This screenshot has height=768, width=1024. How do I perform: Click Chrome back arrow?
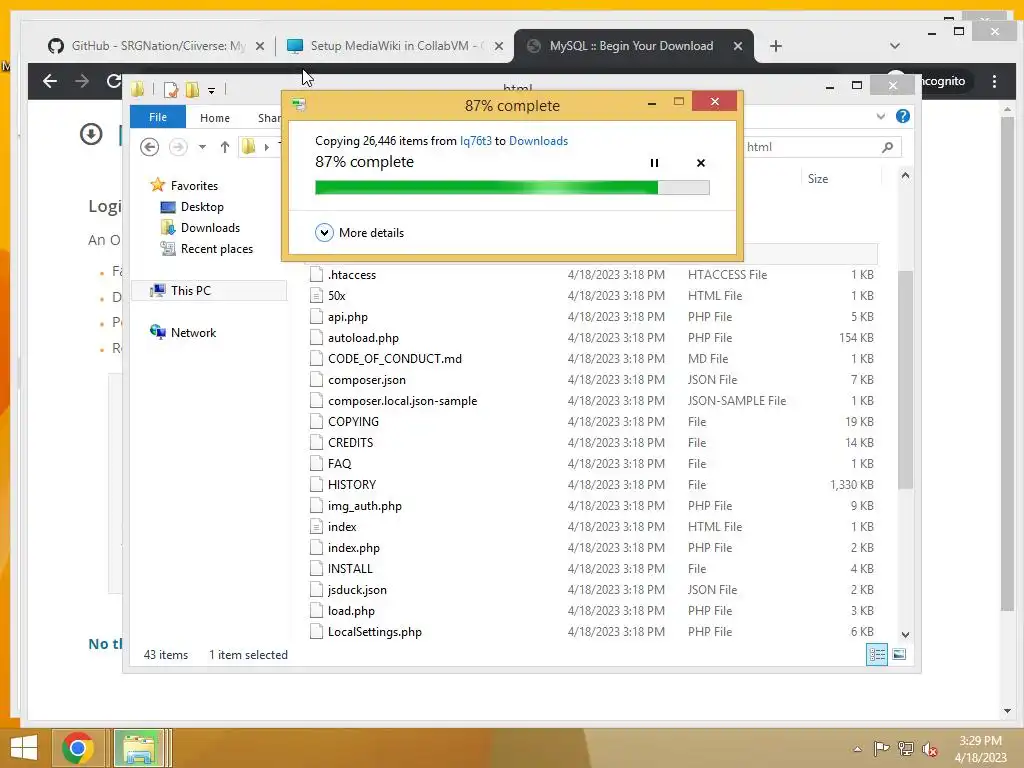(x=50, y=81)
